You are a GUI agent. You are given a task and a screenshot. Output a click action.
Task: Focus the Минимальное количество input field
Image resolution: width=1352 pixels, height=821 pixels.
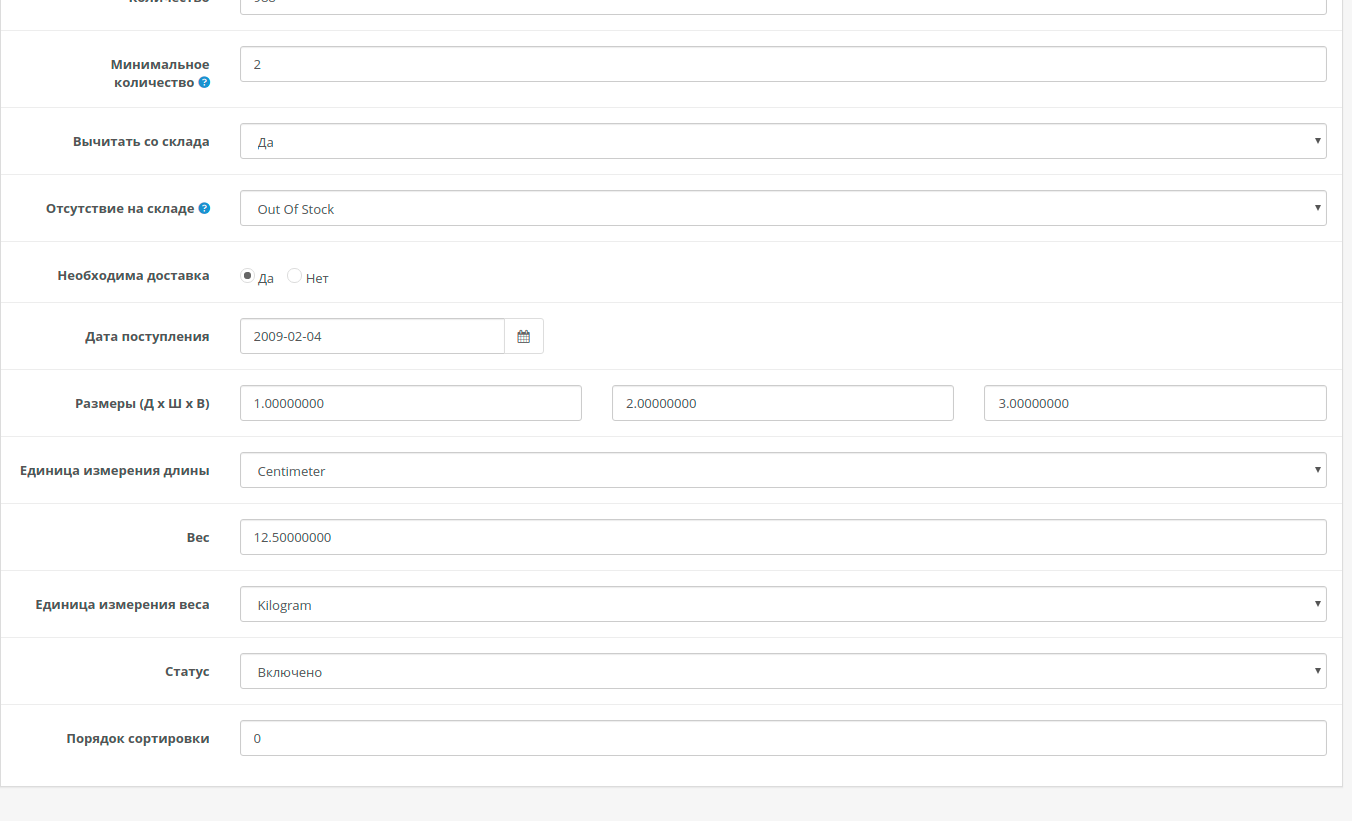click(x=782, y=64)
